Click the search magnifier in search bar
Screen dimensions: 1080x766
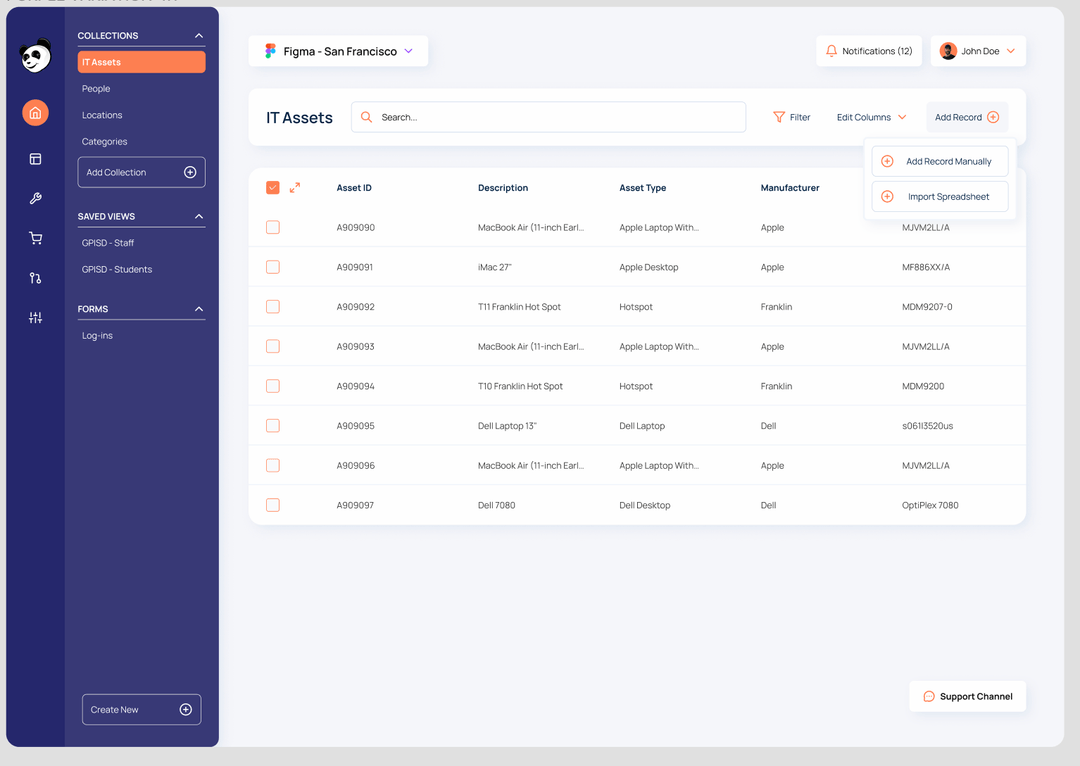(366, 116)
